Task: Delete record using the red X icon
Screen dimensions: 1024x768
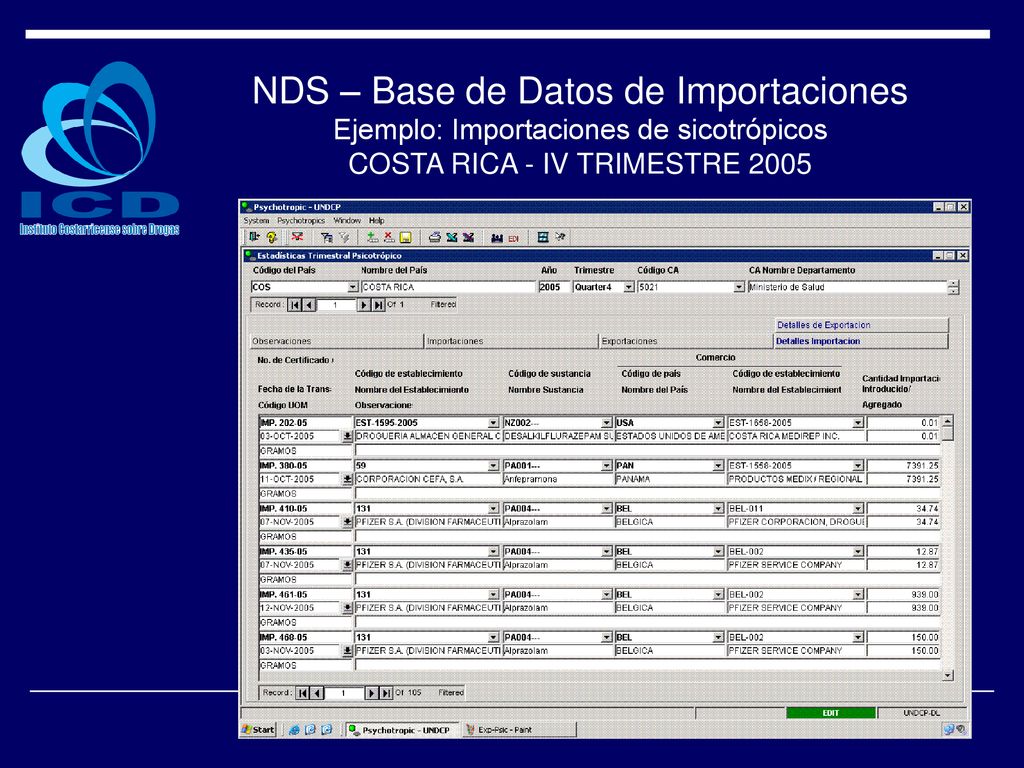Action: pos(389,238)
